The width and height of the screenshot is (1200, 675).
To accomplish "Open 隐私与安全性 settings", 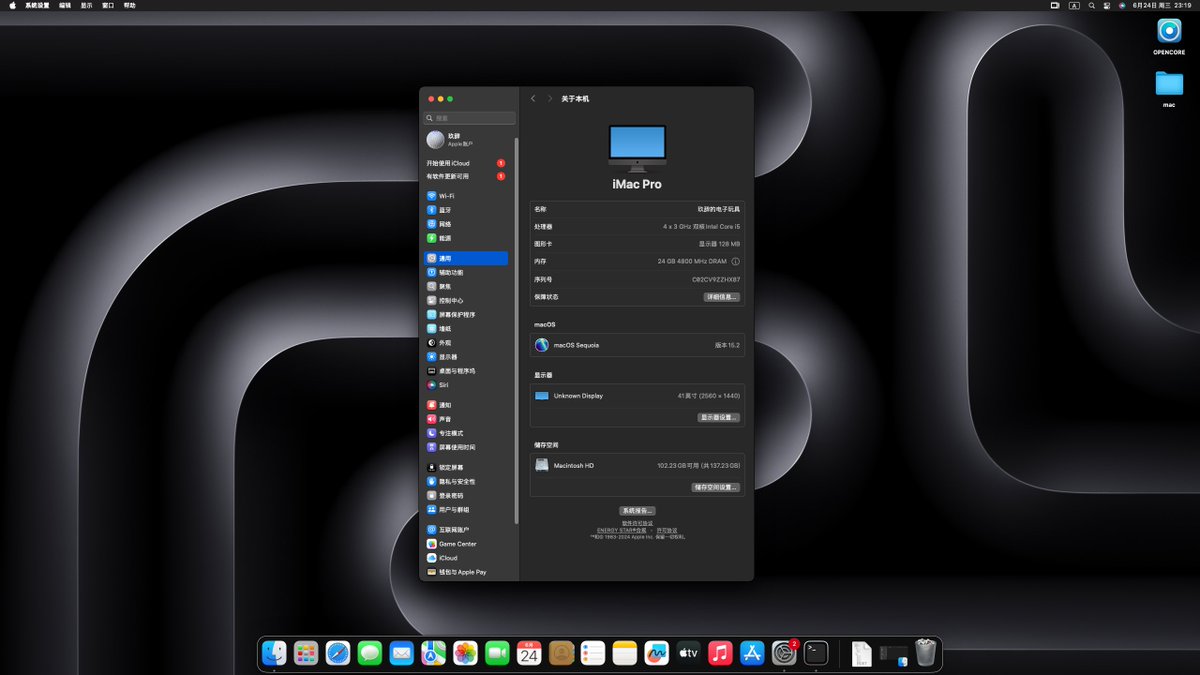I will pos(466,481).
